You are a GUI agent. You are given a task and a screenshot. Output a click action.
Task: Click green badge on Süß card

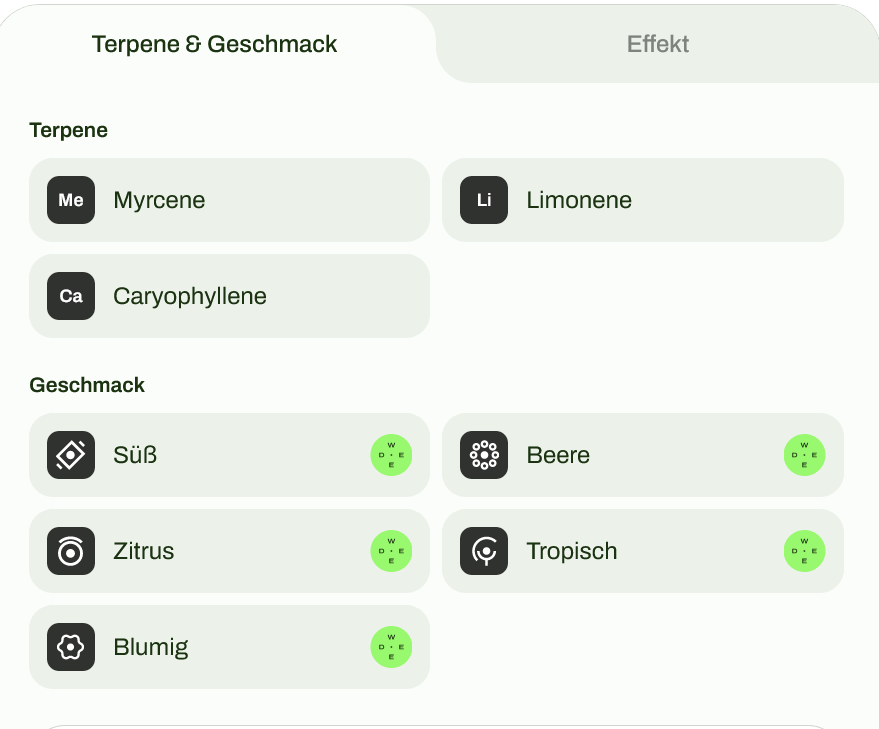[x=391, y=455]
